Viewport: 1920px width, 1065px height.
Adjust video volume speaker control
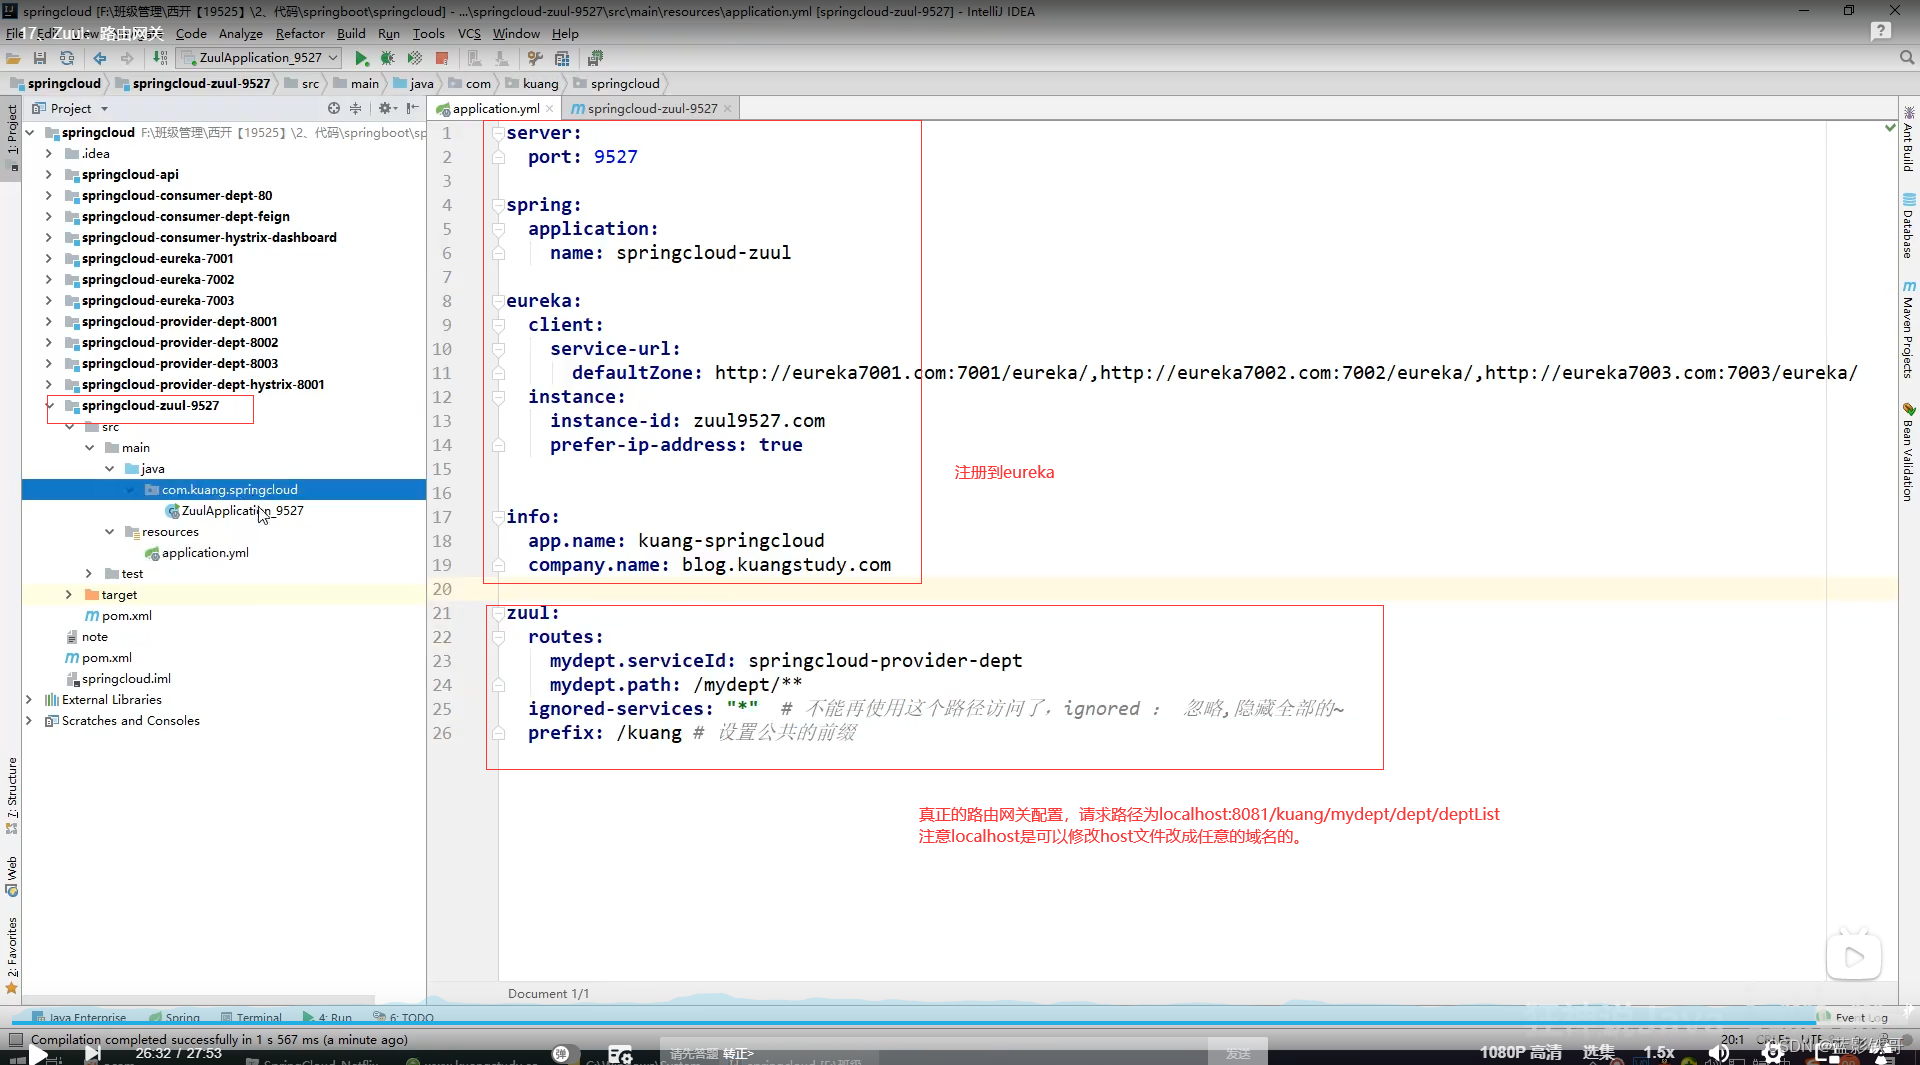point(1719,1053)
